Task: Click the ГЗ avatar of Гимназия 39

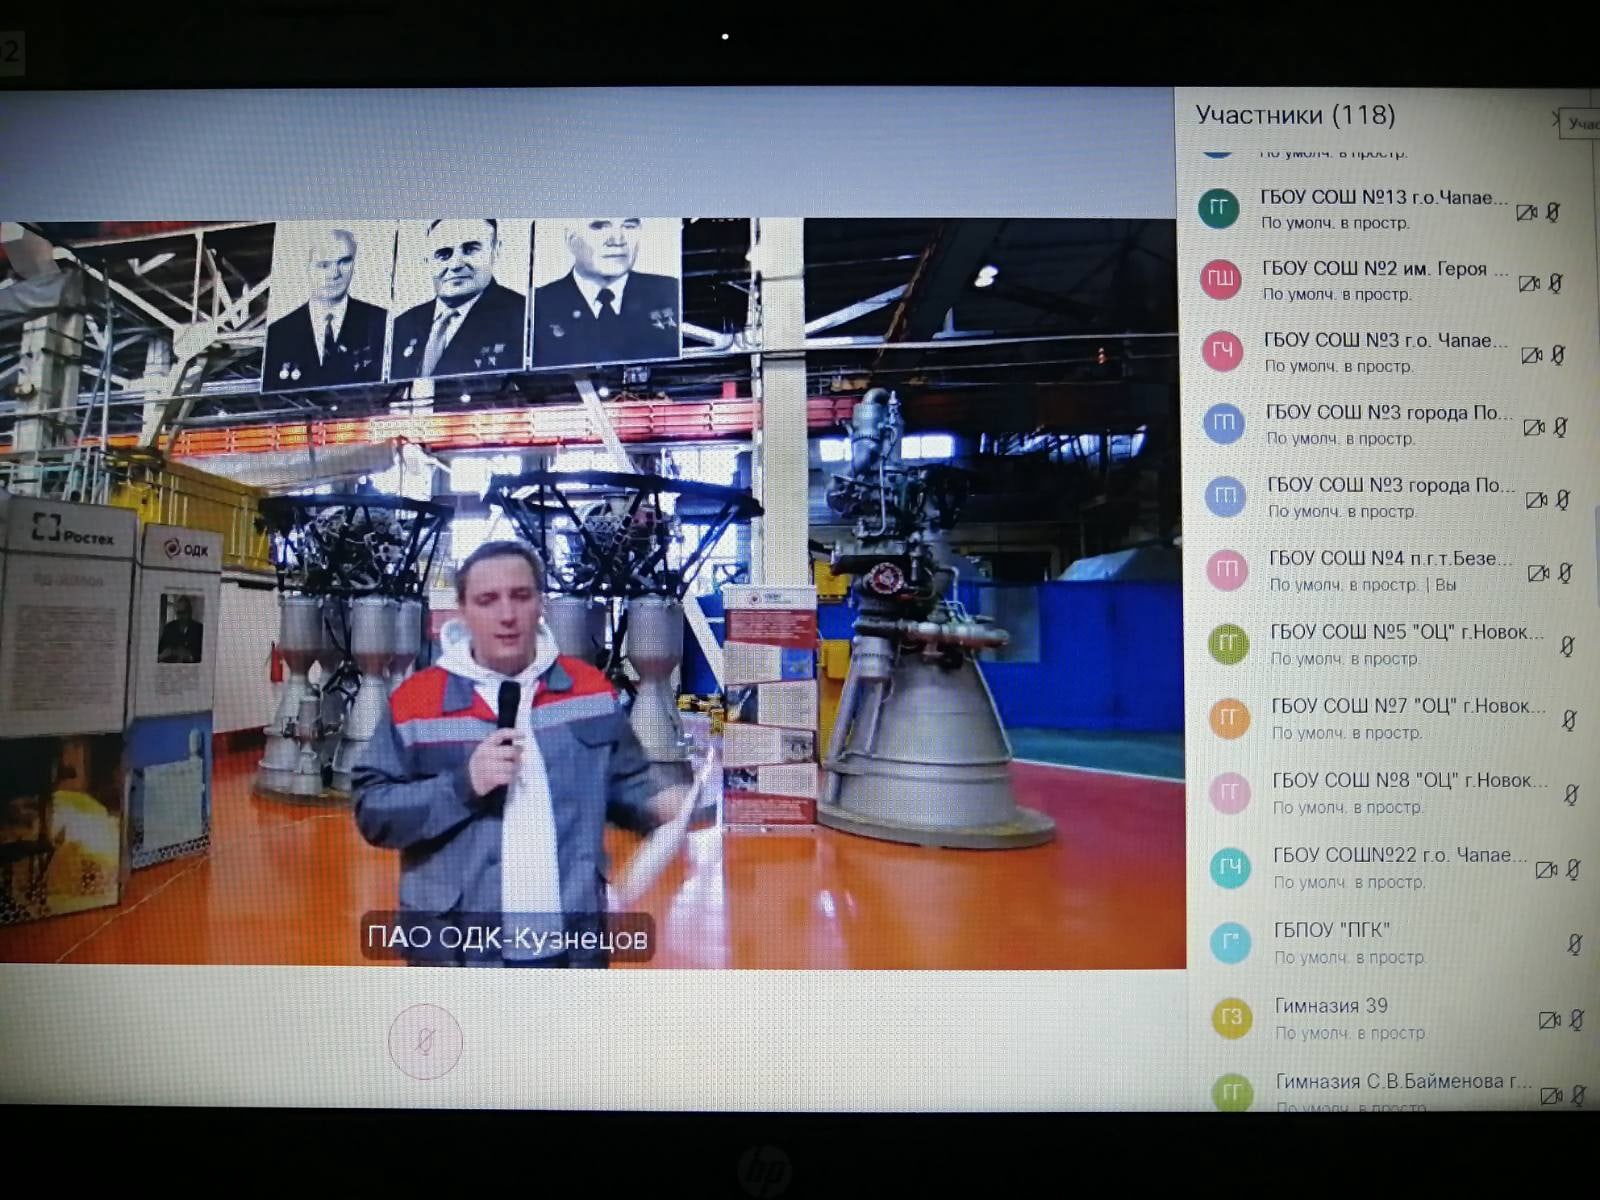Action: click(x=1231, y=1018)
